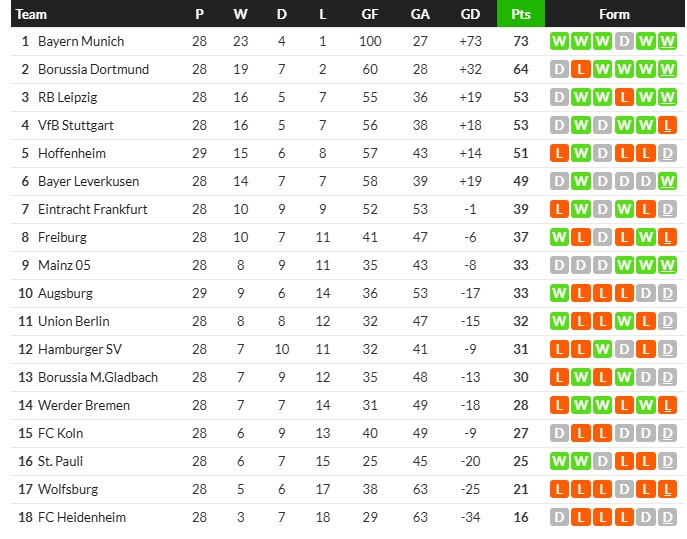
Task: Click the win badge in Hoffenheim's form
Action: [x=580, y=153]
